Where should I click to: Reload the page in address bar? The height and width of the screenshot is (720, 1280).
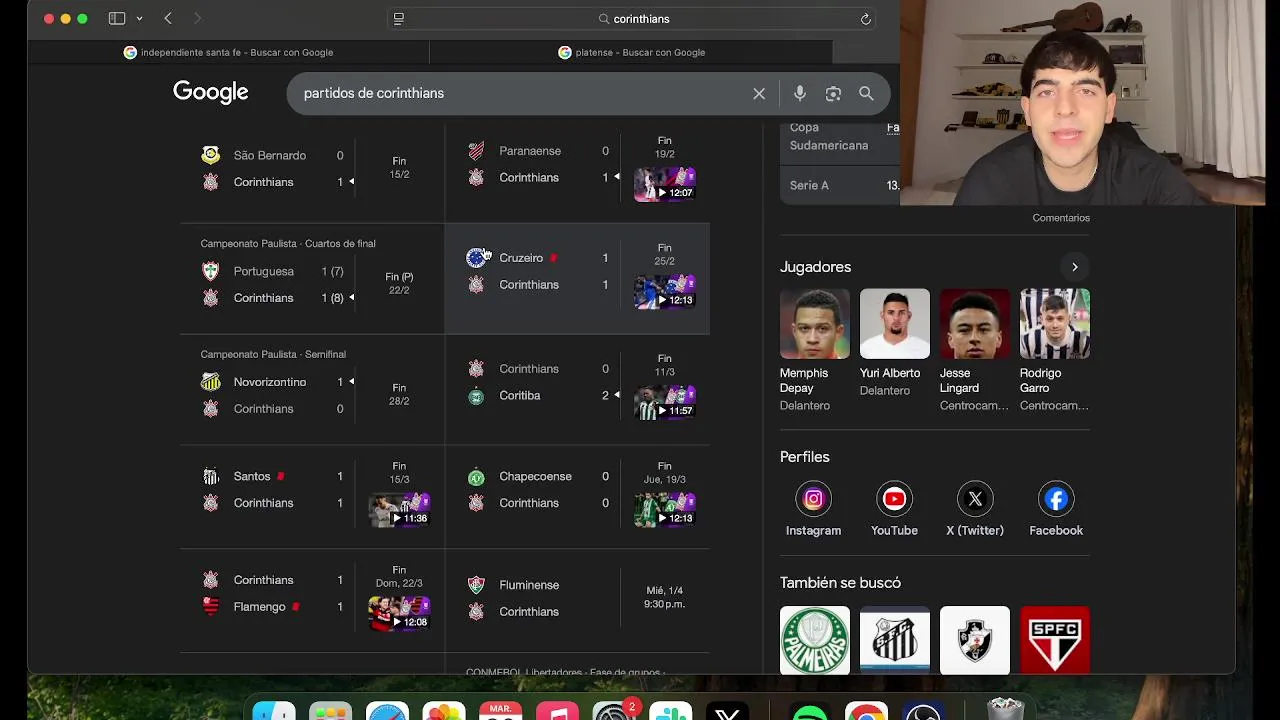[866, 18]
